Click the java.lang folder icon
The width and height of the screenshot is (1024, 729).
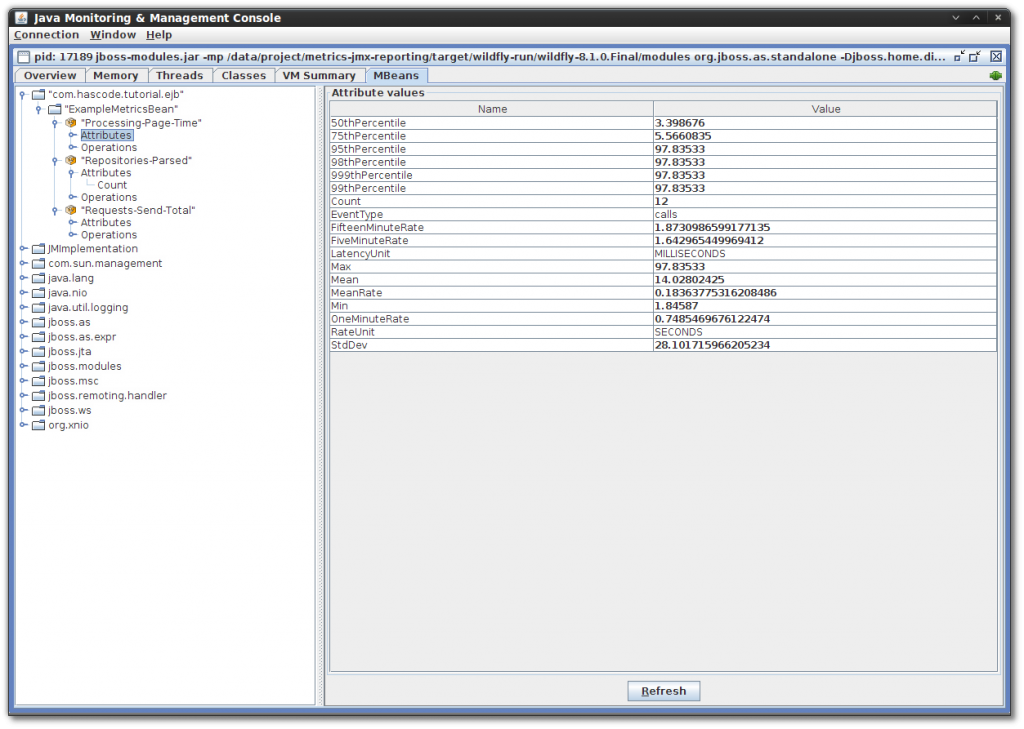pos(37,278)
